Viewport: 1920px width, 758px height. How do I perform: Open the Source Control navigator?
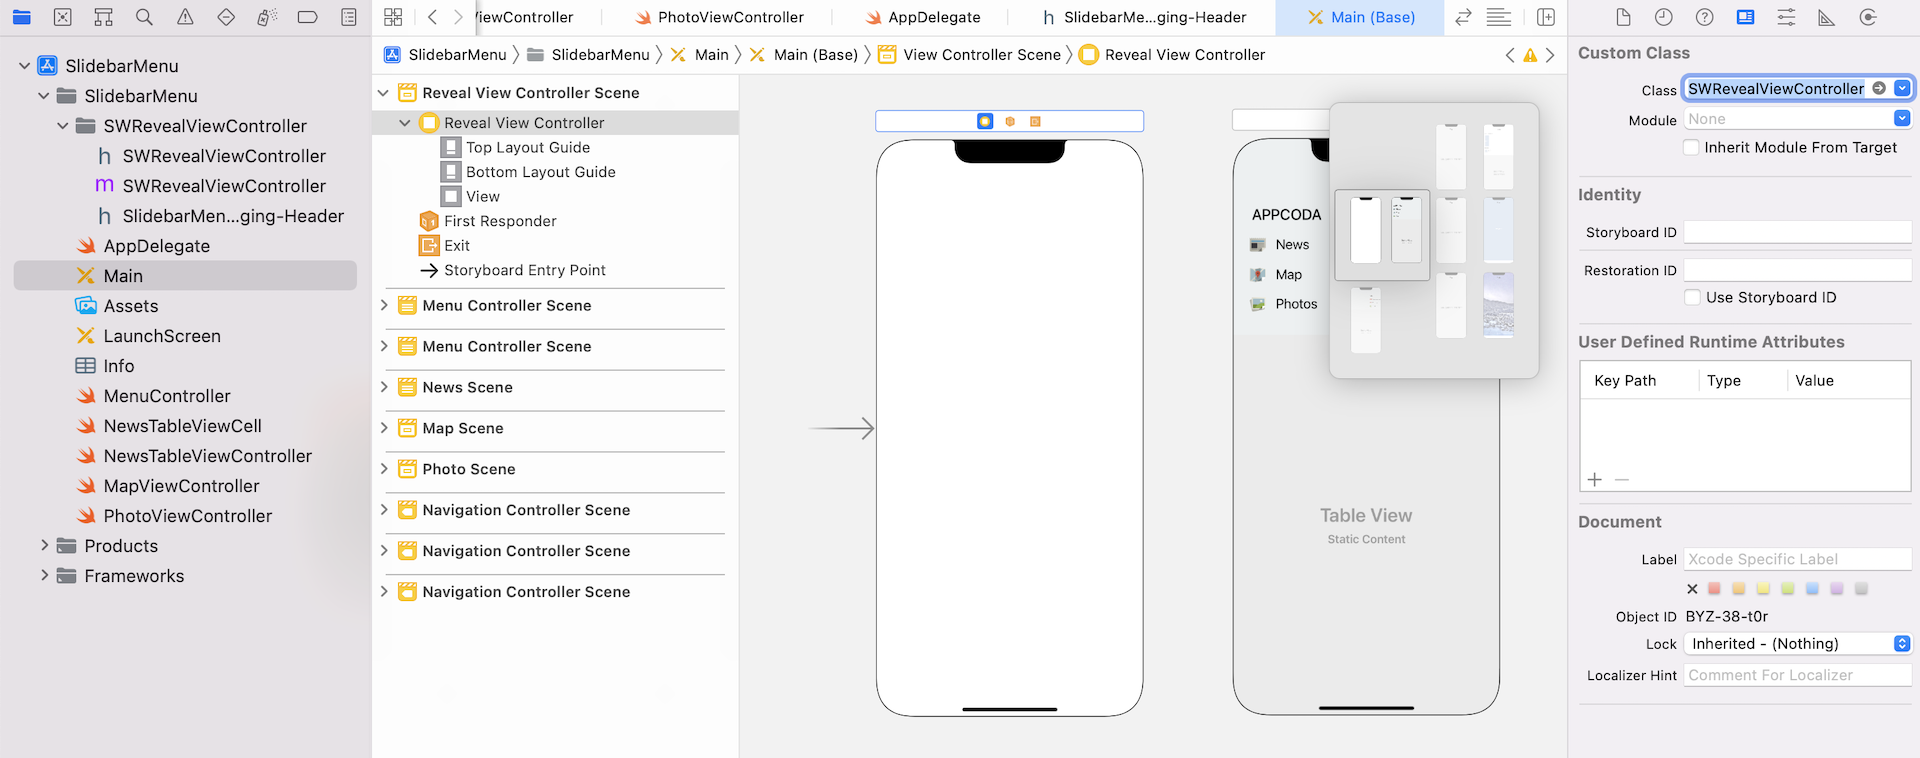coord(62,17)
